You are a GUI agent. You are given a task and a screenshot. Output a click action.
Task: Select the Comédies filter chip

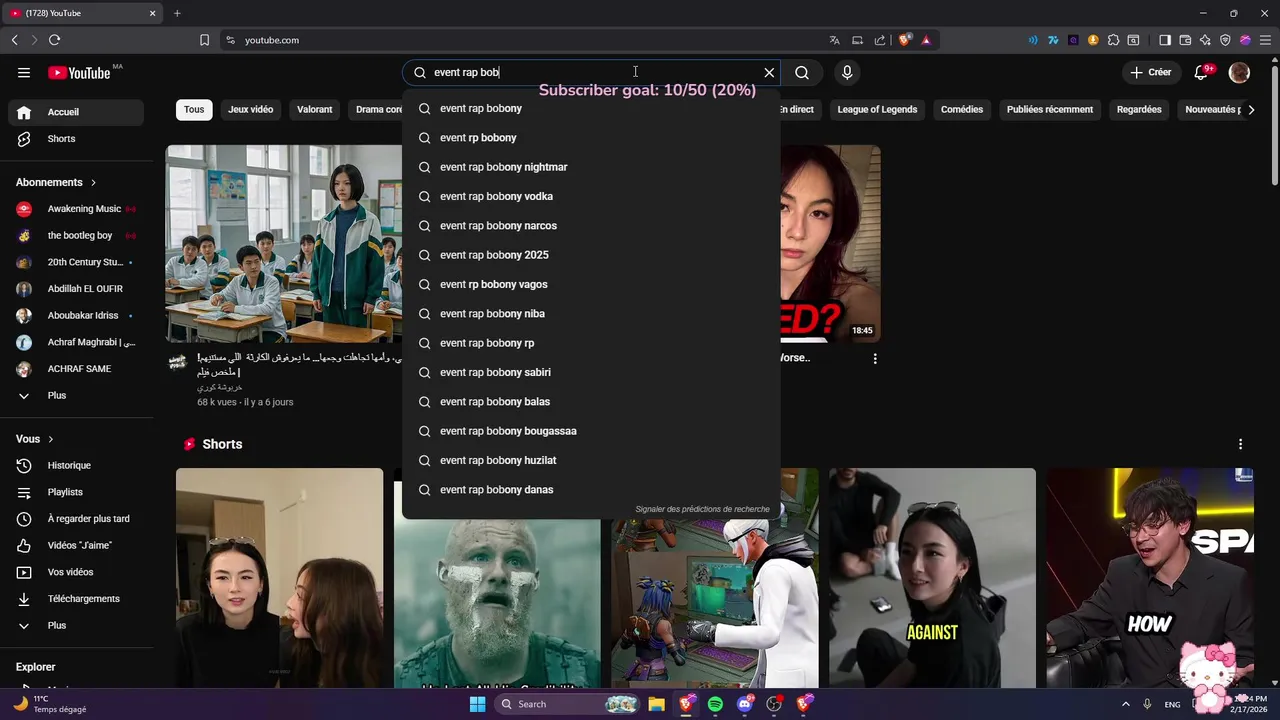pyautogui.click(x=962, y=109)
